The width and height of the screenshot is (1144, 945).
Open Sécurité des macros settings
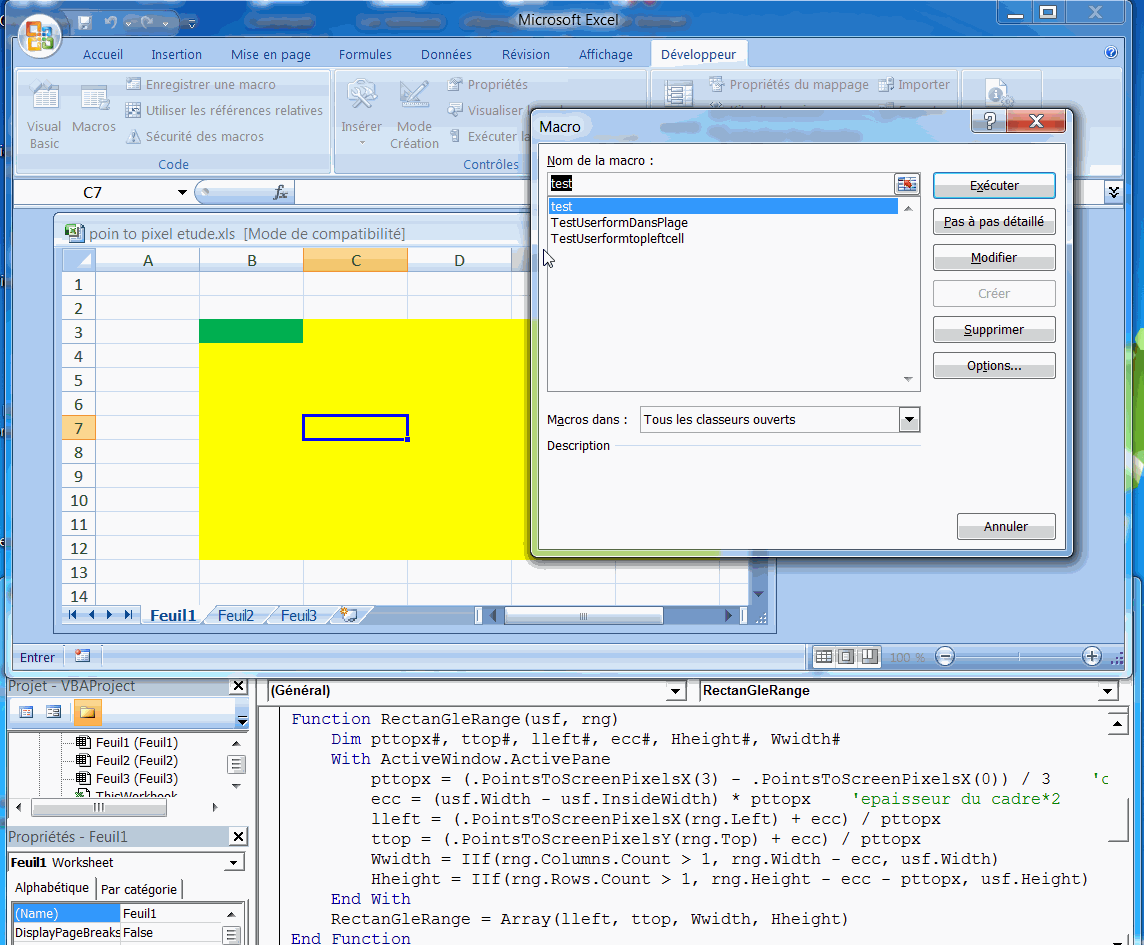coord(195,136)
